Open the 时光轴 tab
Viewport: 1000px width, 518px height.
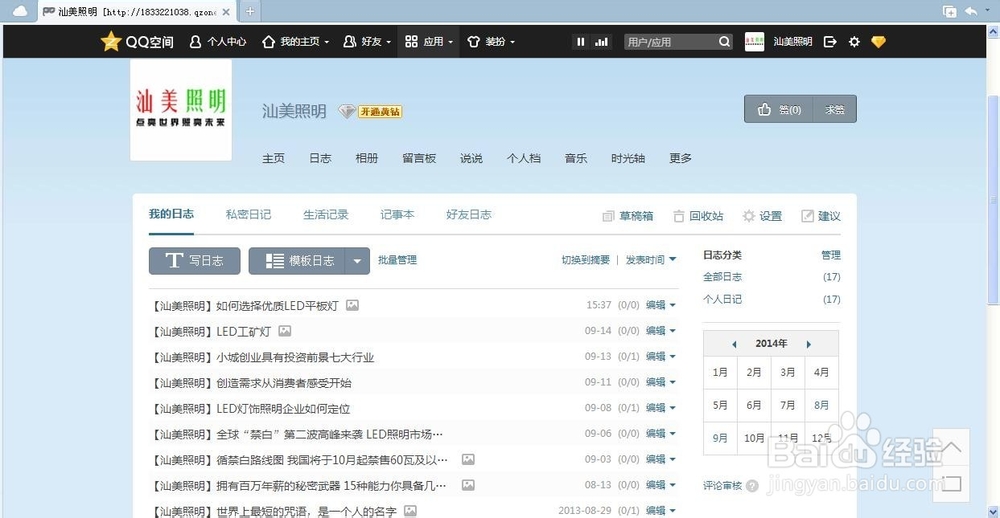click(x=628, y=158)
